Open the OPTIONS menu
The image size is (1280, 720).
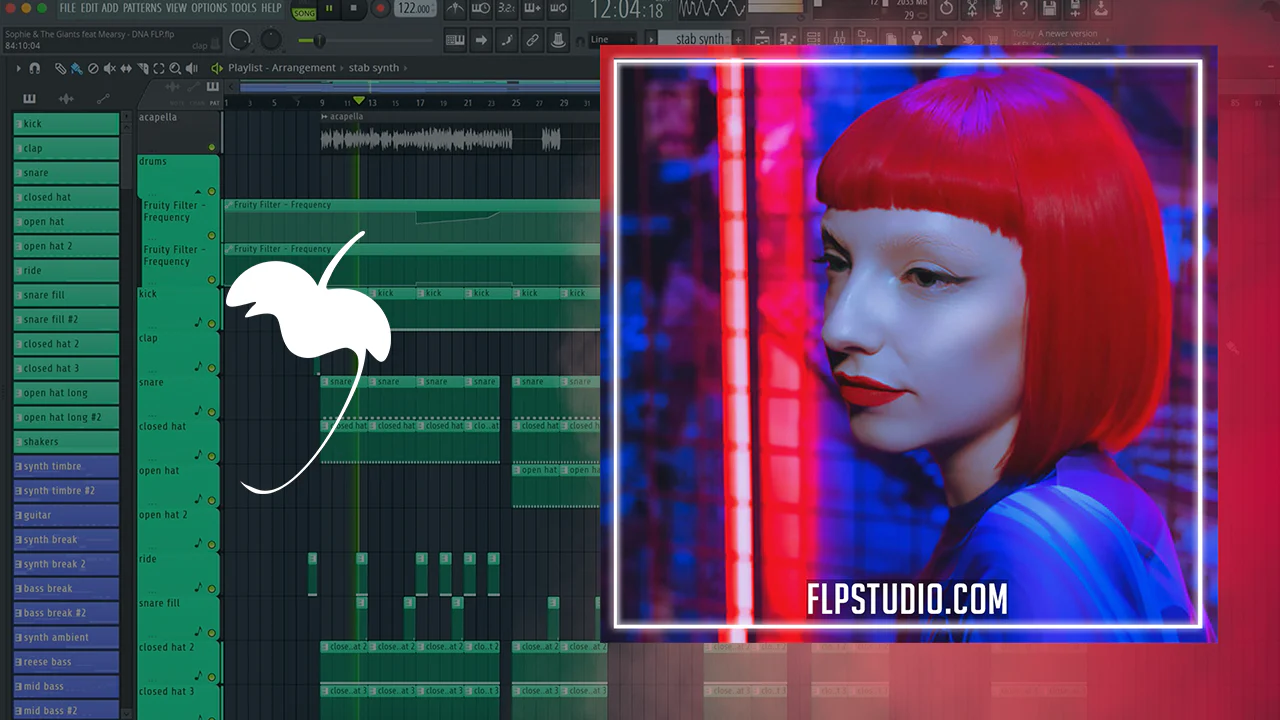pyautogui.click(x=209, y=8)
